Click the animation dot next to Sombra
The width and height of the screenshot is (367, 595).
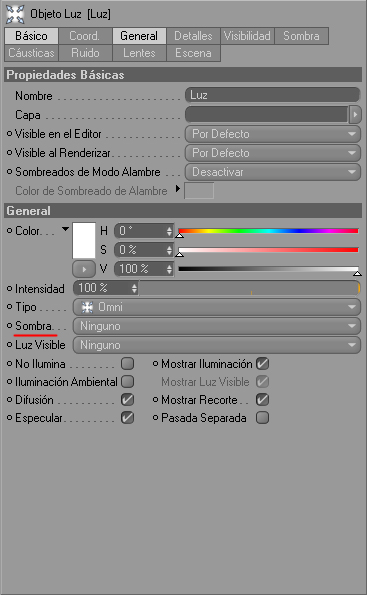(10, 326)
